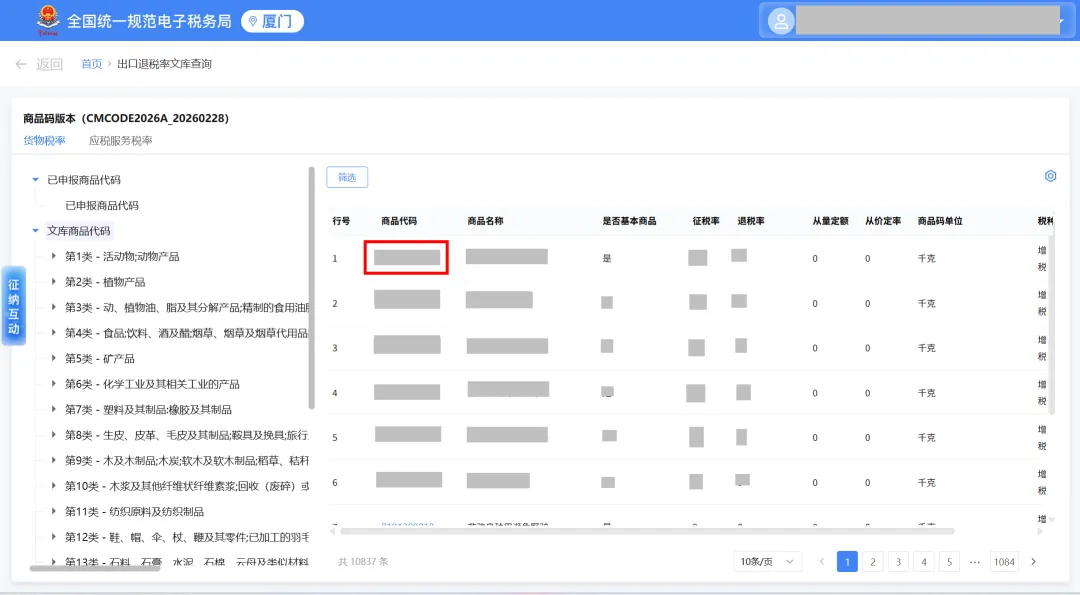This screenshot has height=595, width=1080.
Task: Click the next page arrow
Action: click(1033, 562)
